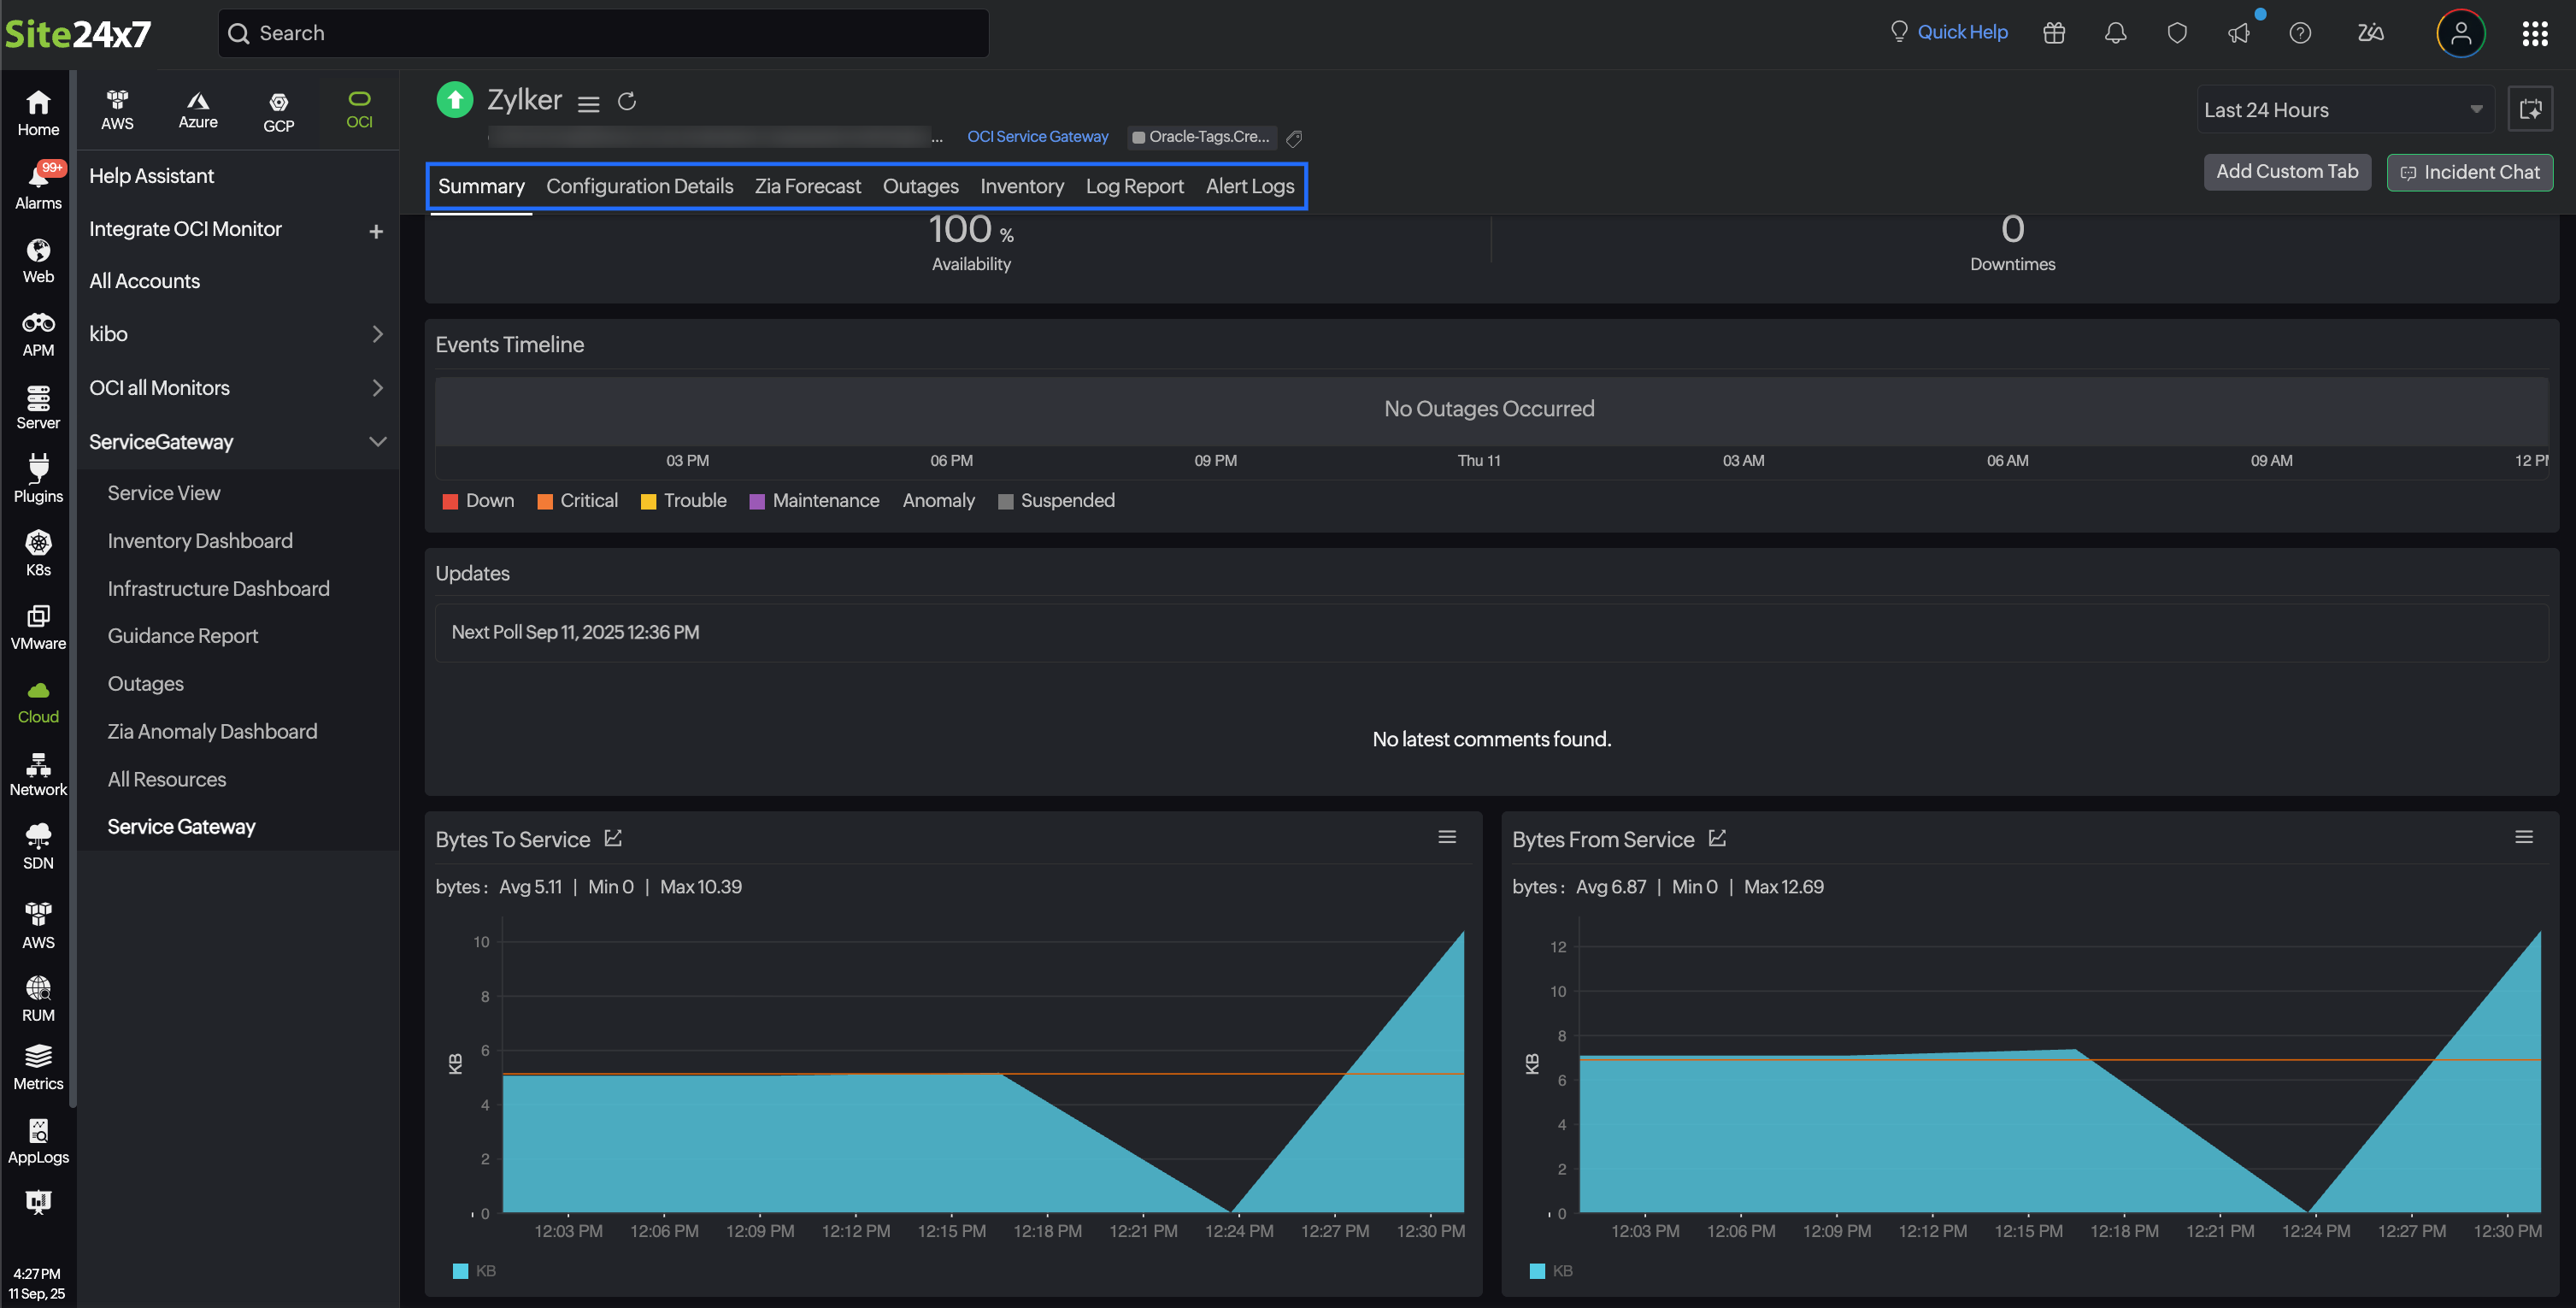
Task: Open the apps grid icon
Action: point(2534,34)
